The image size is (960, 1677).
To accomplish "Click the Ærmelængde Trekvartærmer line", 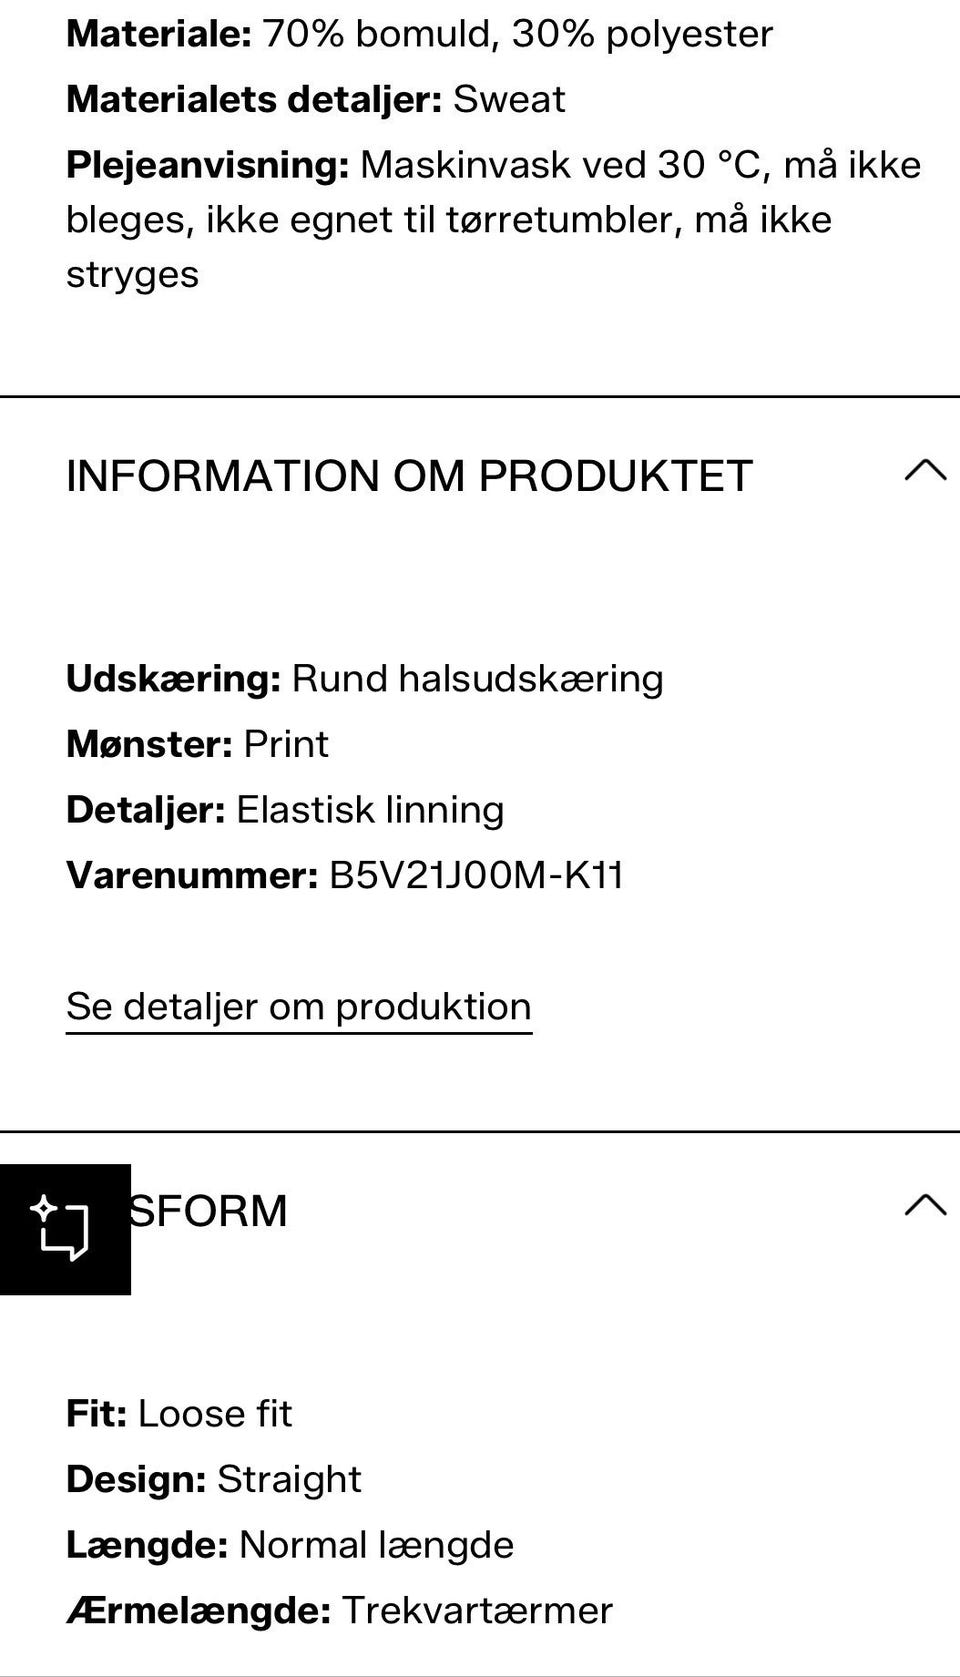I will pyautogui.click(x=338, y=1611).
